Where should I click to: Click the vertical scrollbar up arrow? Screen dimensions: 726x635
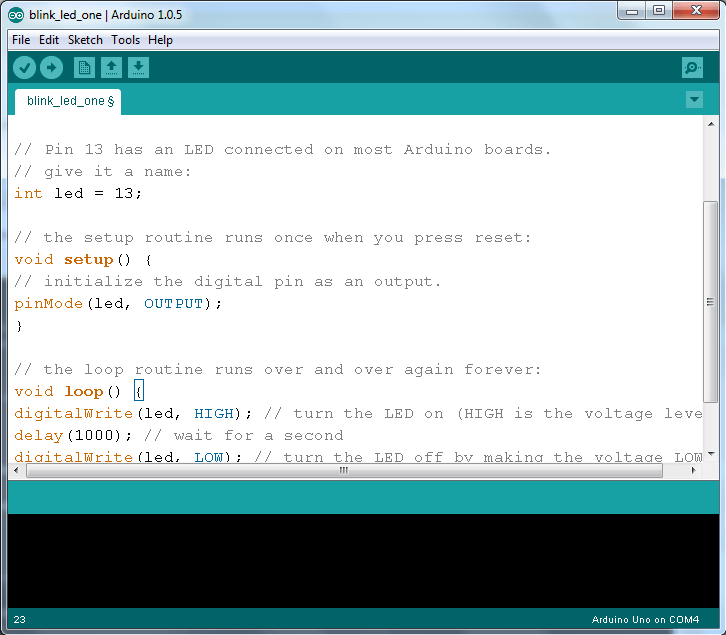[x=711, y=124]
